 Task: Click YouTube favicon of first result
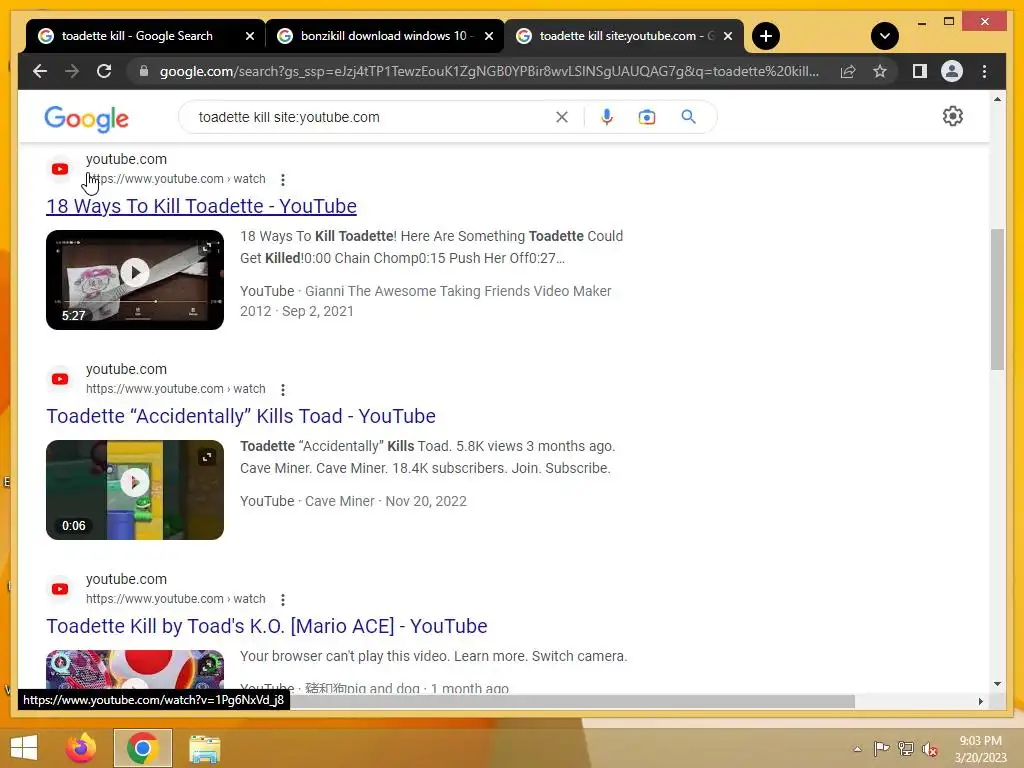[x=60, y=169]
